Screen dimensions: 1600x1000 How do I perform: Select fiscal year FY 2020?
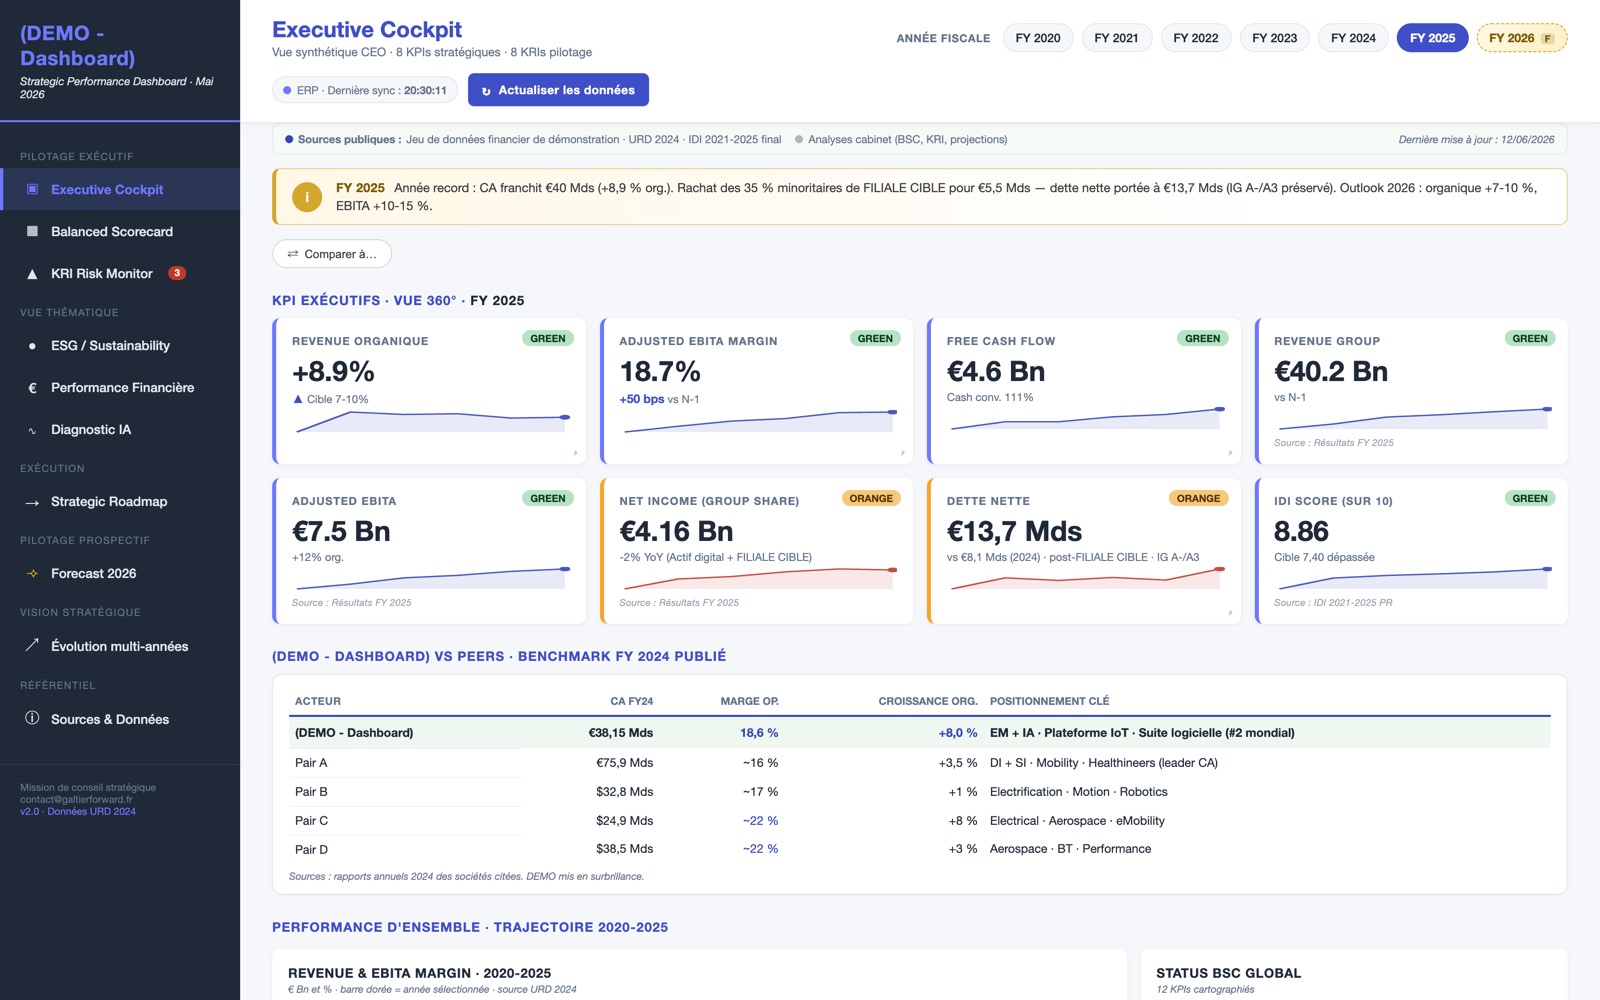point(1038,38)
